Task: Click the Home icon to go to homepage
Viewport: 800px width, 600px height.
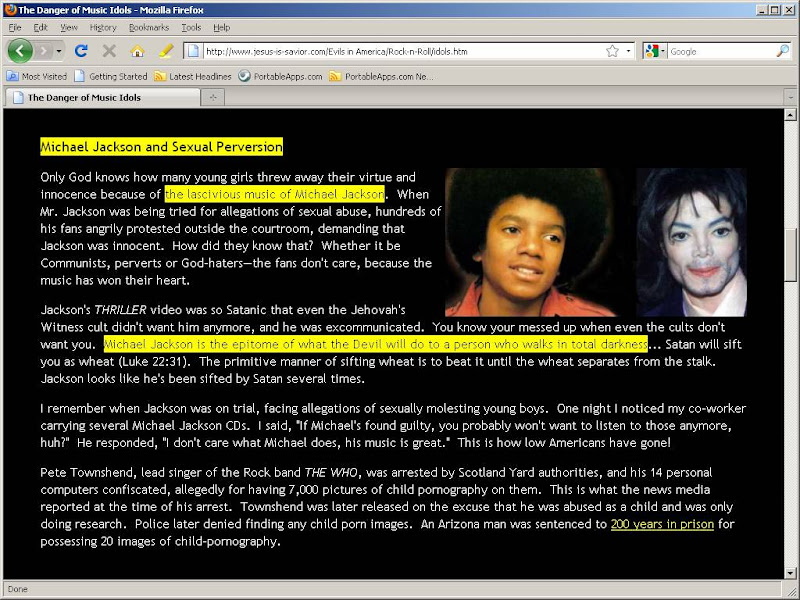Action: [x=135, y=50]
